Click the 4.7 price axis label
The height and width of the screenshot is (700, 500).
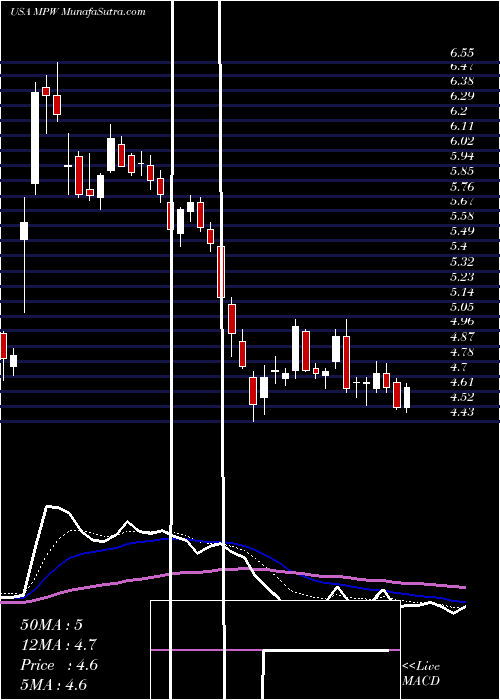click(458, 367)
